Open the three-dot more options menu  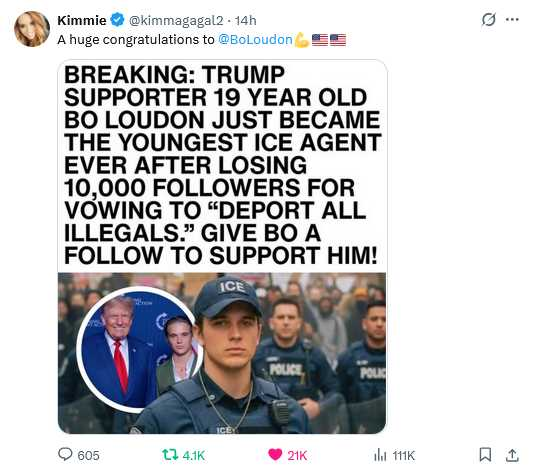point(512,19)
